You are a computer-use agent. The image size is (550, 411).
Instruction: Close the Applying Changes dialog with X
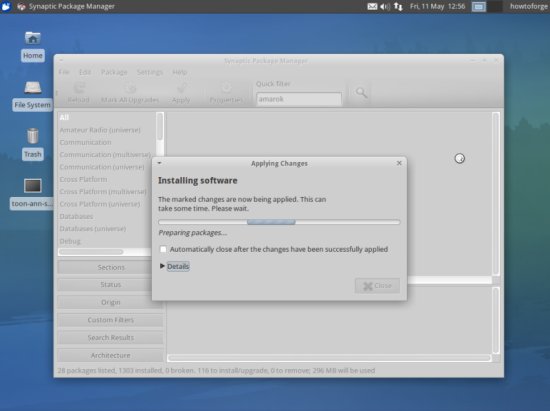click(x=399, y=163)
